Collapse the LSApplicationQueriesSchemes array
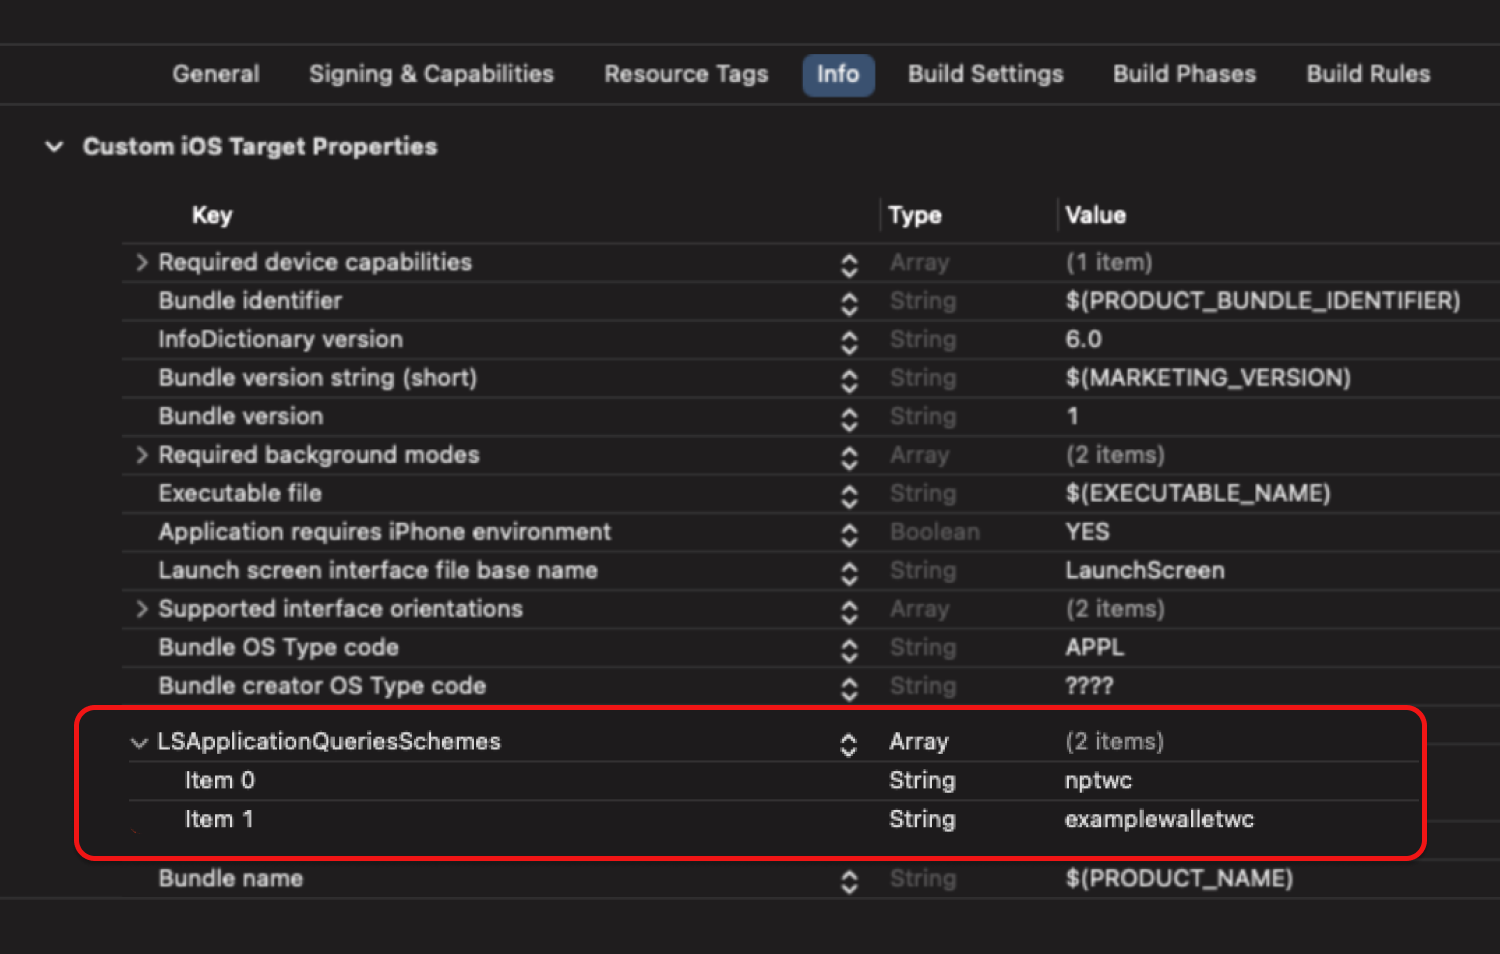This screenshot has height=954, width=1500. pos(139,742)
